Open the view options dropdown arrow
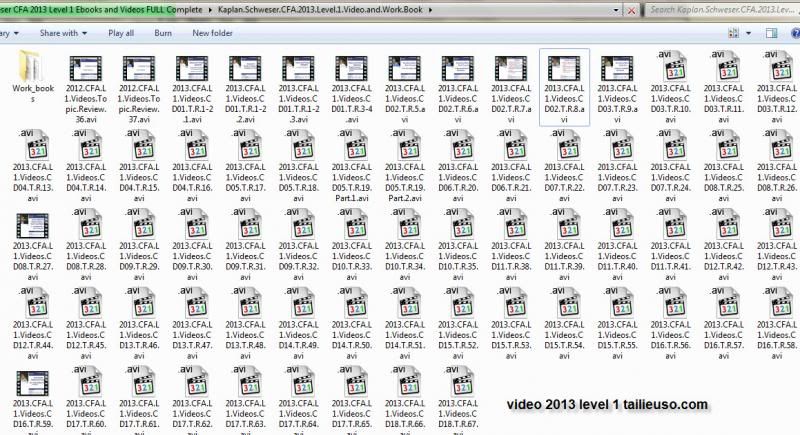Viewport: 800px width, 435px height. pos(748,33)
